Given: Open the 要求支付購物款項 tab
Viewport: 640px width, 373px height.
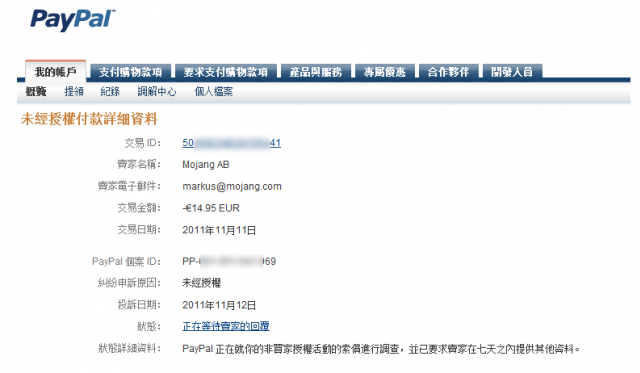Looking at the screenshot, I should 226,72.
